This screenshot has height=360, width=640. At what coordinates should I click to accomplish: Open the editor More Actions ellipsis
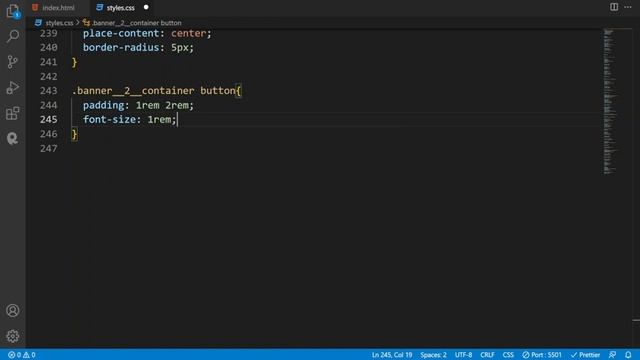coord(628,7)
